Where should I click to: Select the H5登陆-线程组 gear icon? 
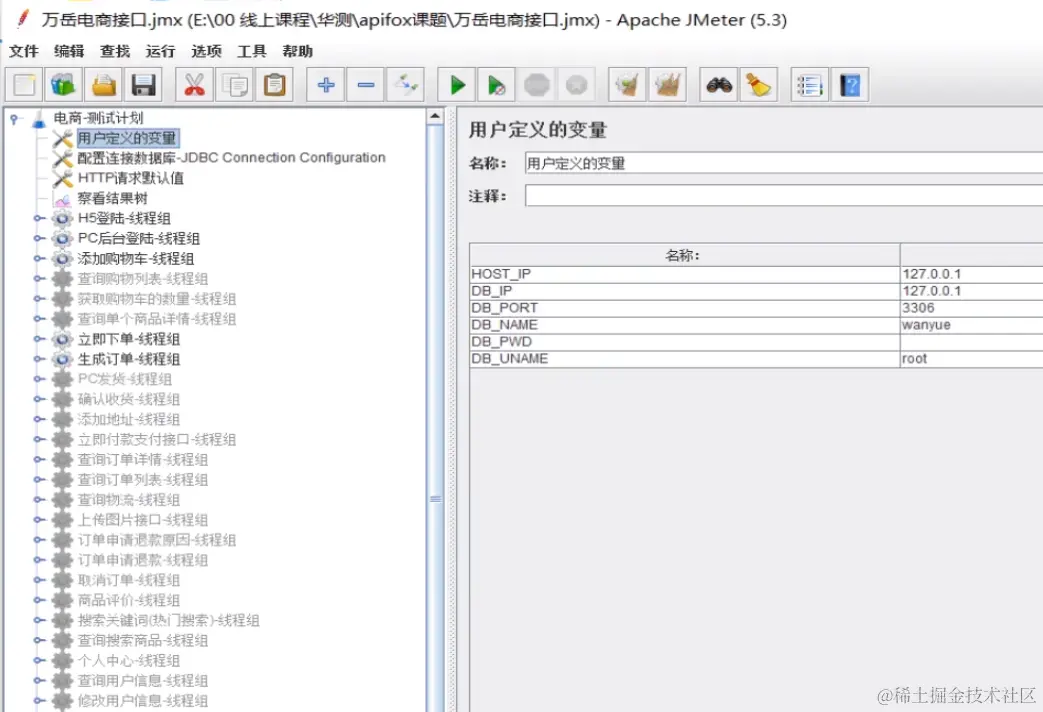(x=62, y=218)
